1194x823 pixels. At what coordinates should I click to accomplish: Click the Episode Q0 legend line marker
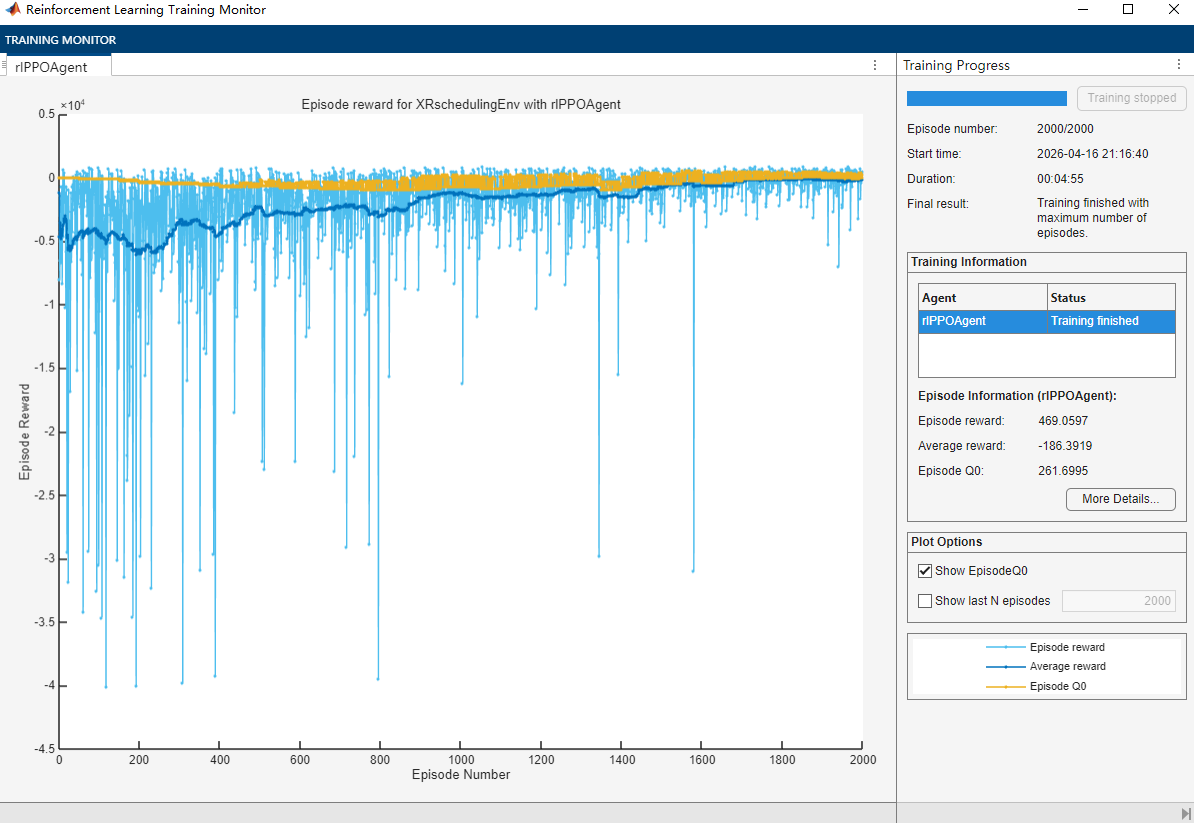pyautogui.click(x=1005, y=686)
